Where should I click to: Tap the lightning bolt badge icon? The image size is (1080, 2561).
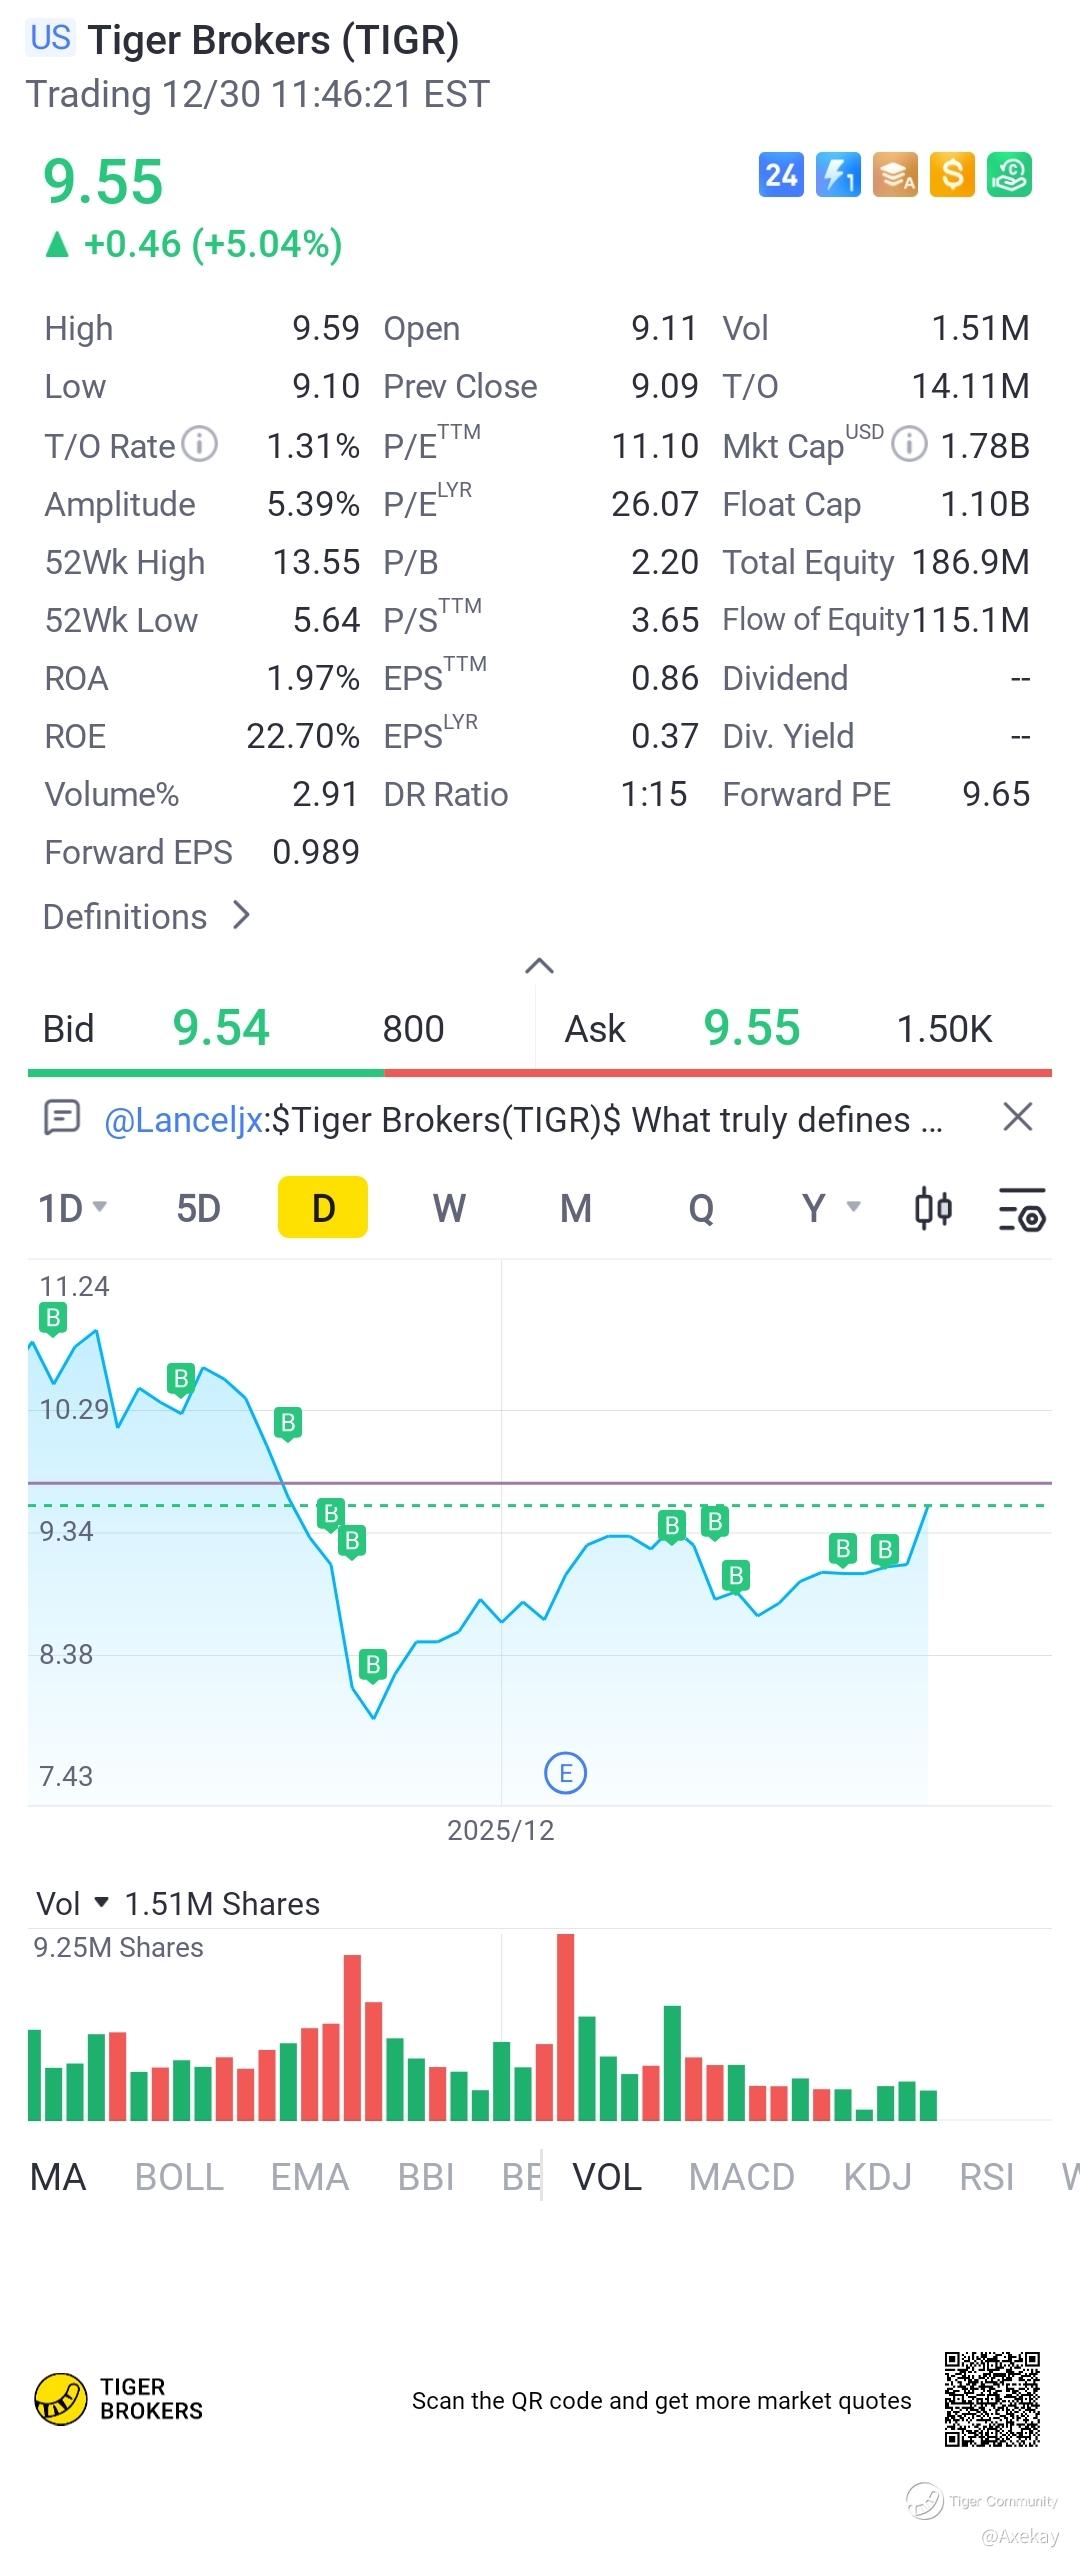click(838, 175)
